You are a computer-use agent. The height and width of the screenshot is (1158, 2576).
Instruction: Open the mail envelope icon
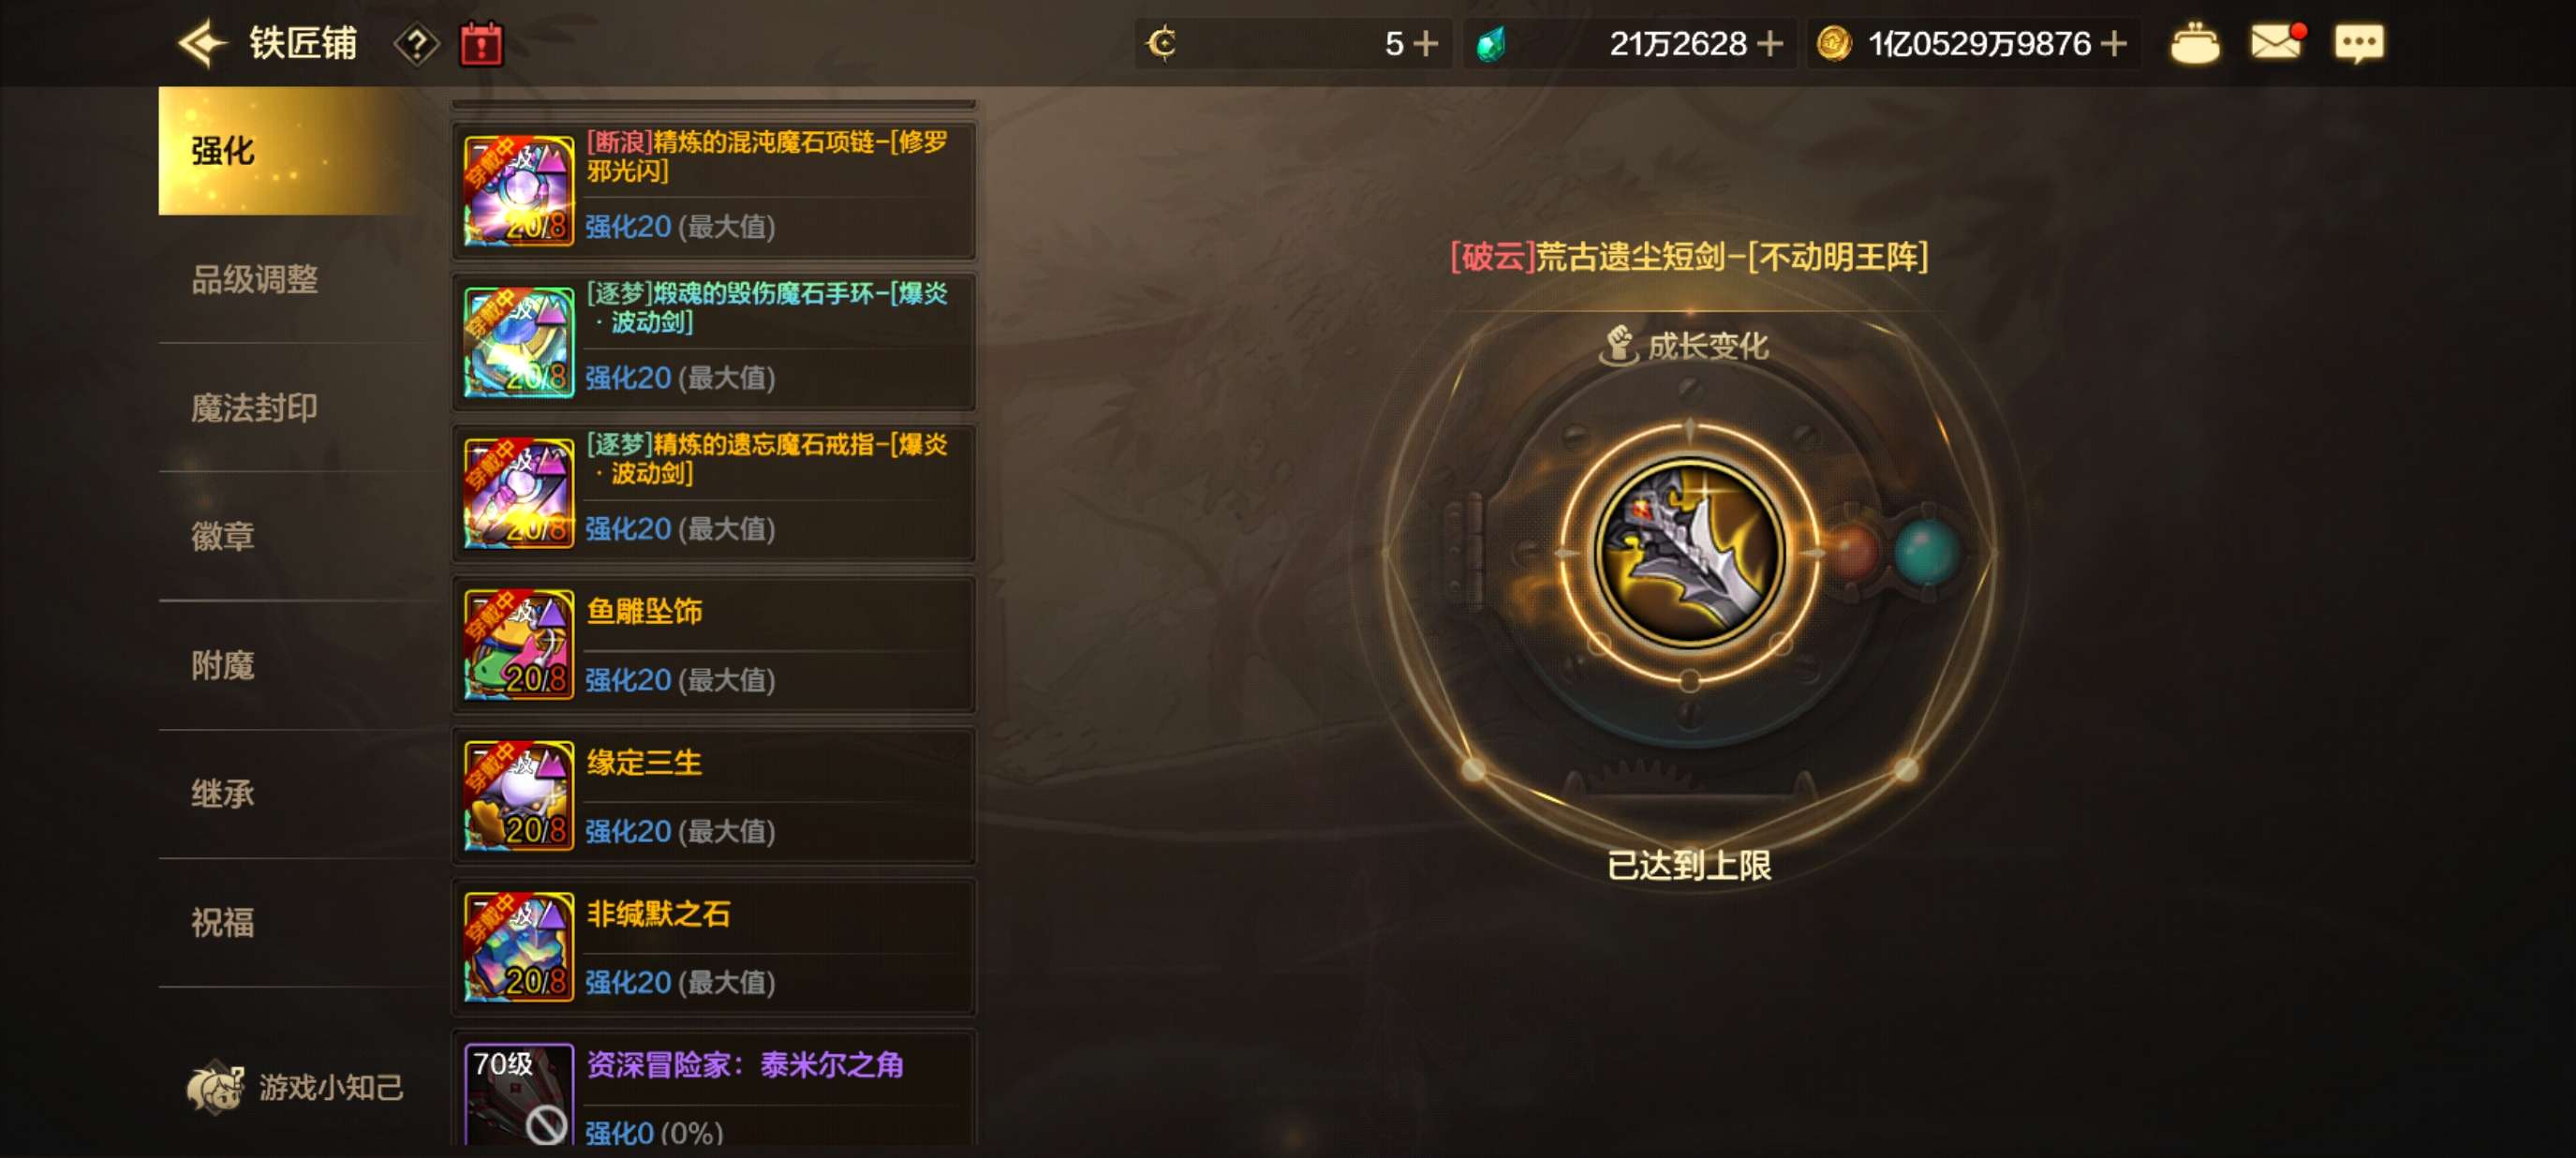point(2277,43)
